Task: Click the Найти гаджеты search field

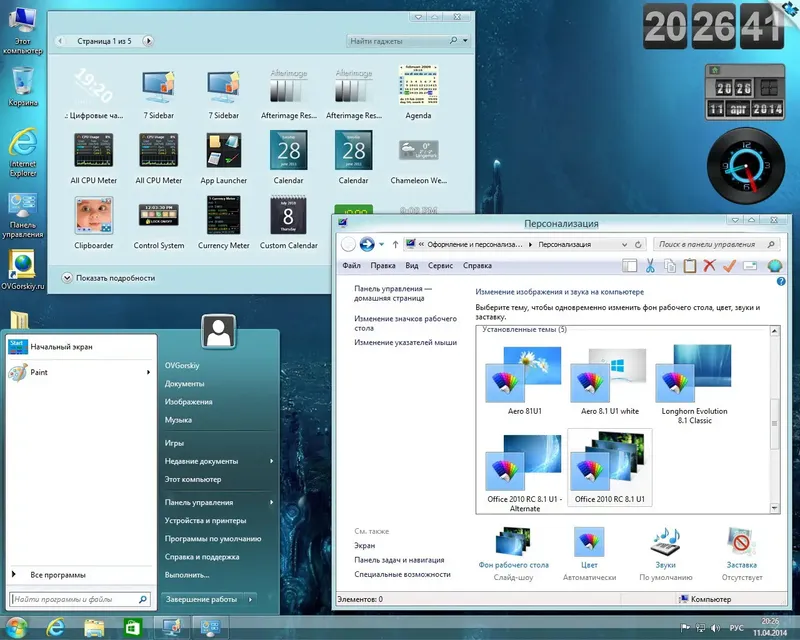Action: pyautogui.click(x=397, y=41)
